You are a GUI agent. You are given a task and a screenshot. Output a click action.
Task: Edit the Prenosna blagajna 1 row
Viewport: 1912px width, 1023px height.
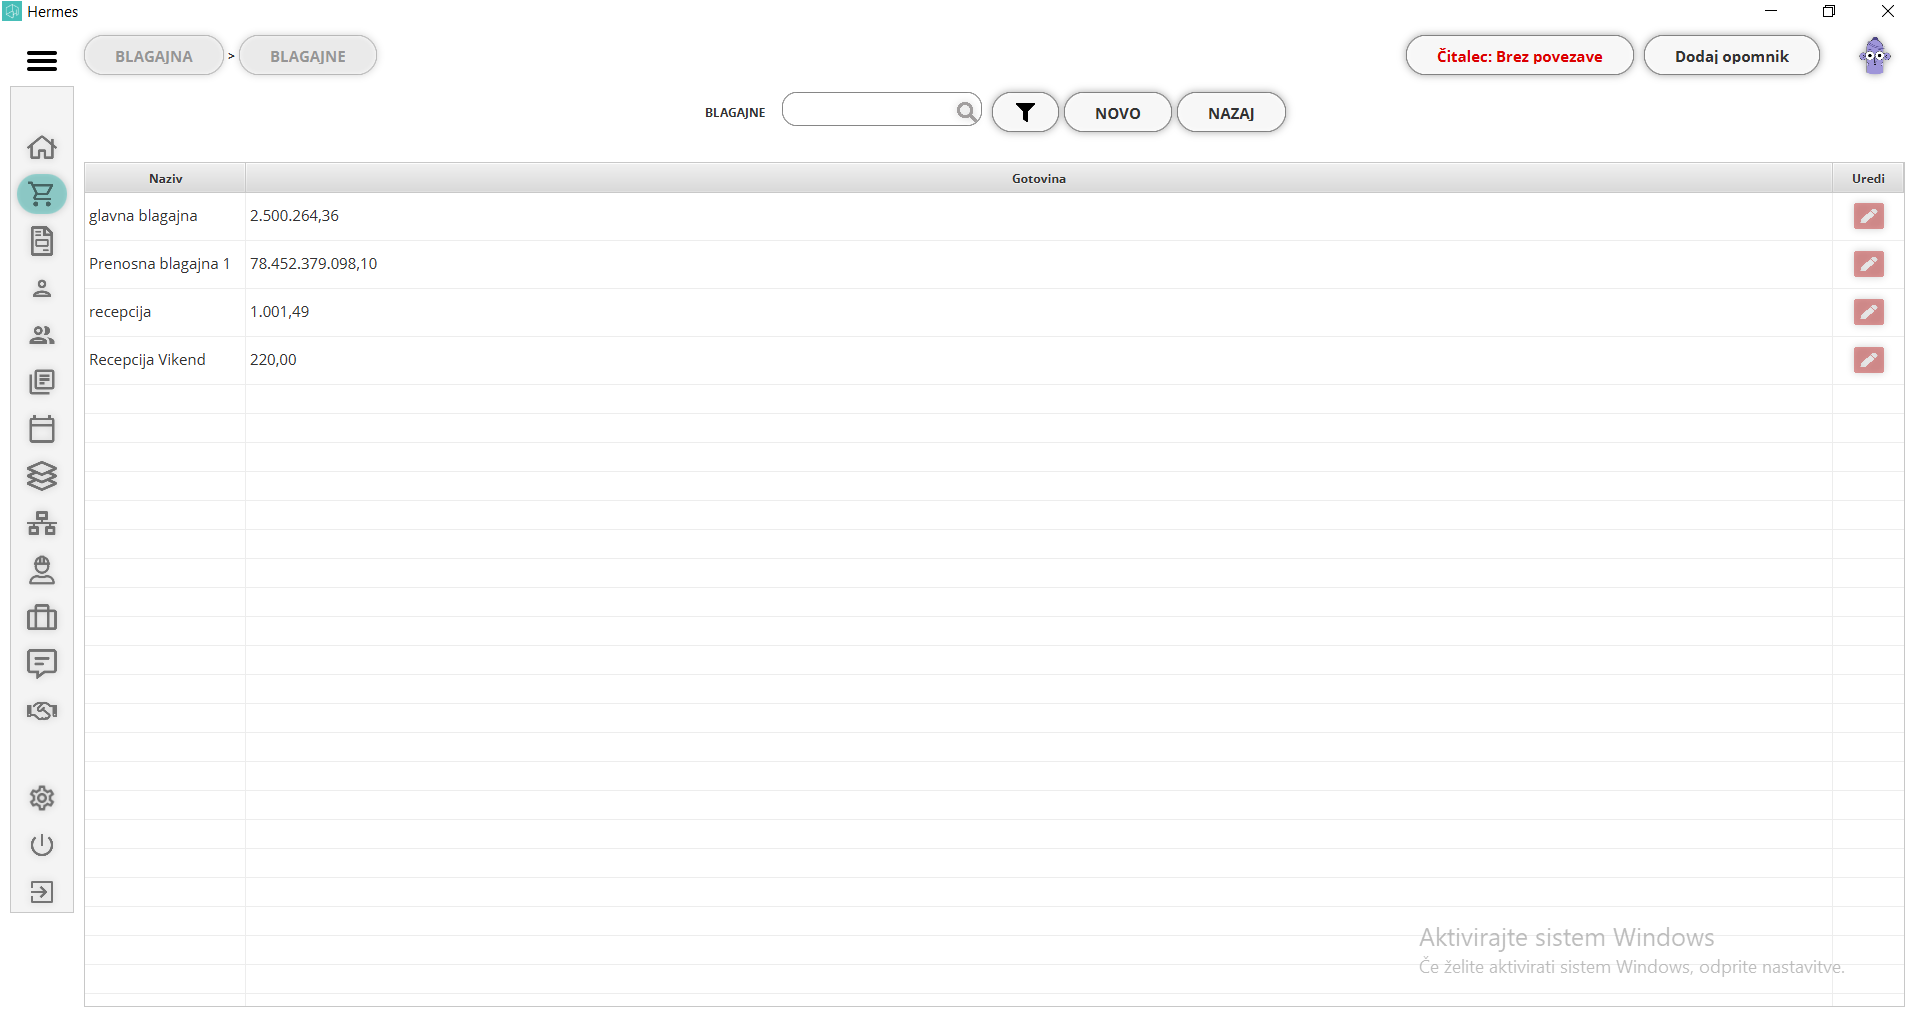1868,264
